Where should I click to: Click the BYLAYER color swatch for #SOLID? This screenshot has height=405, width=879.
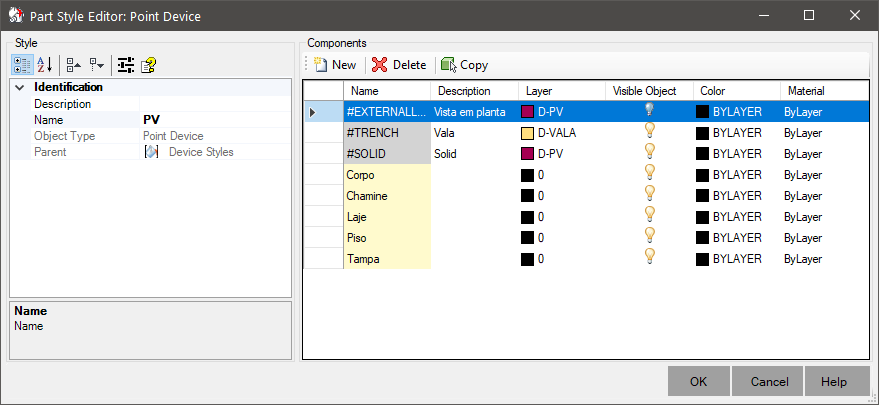coord(702,154)
